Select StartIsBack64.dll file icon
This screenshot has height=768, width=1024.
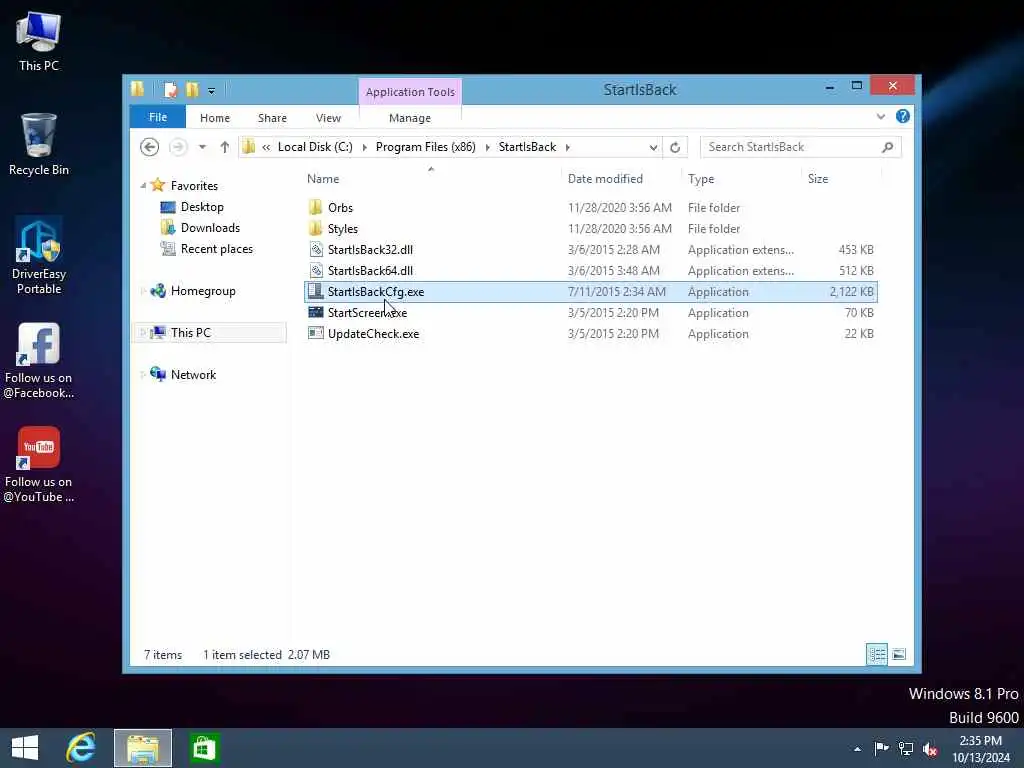(x=315, y=270)
